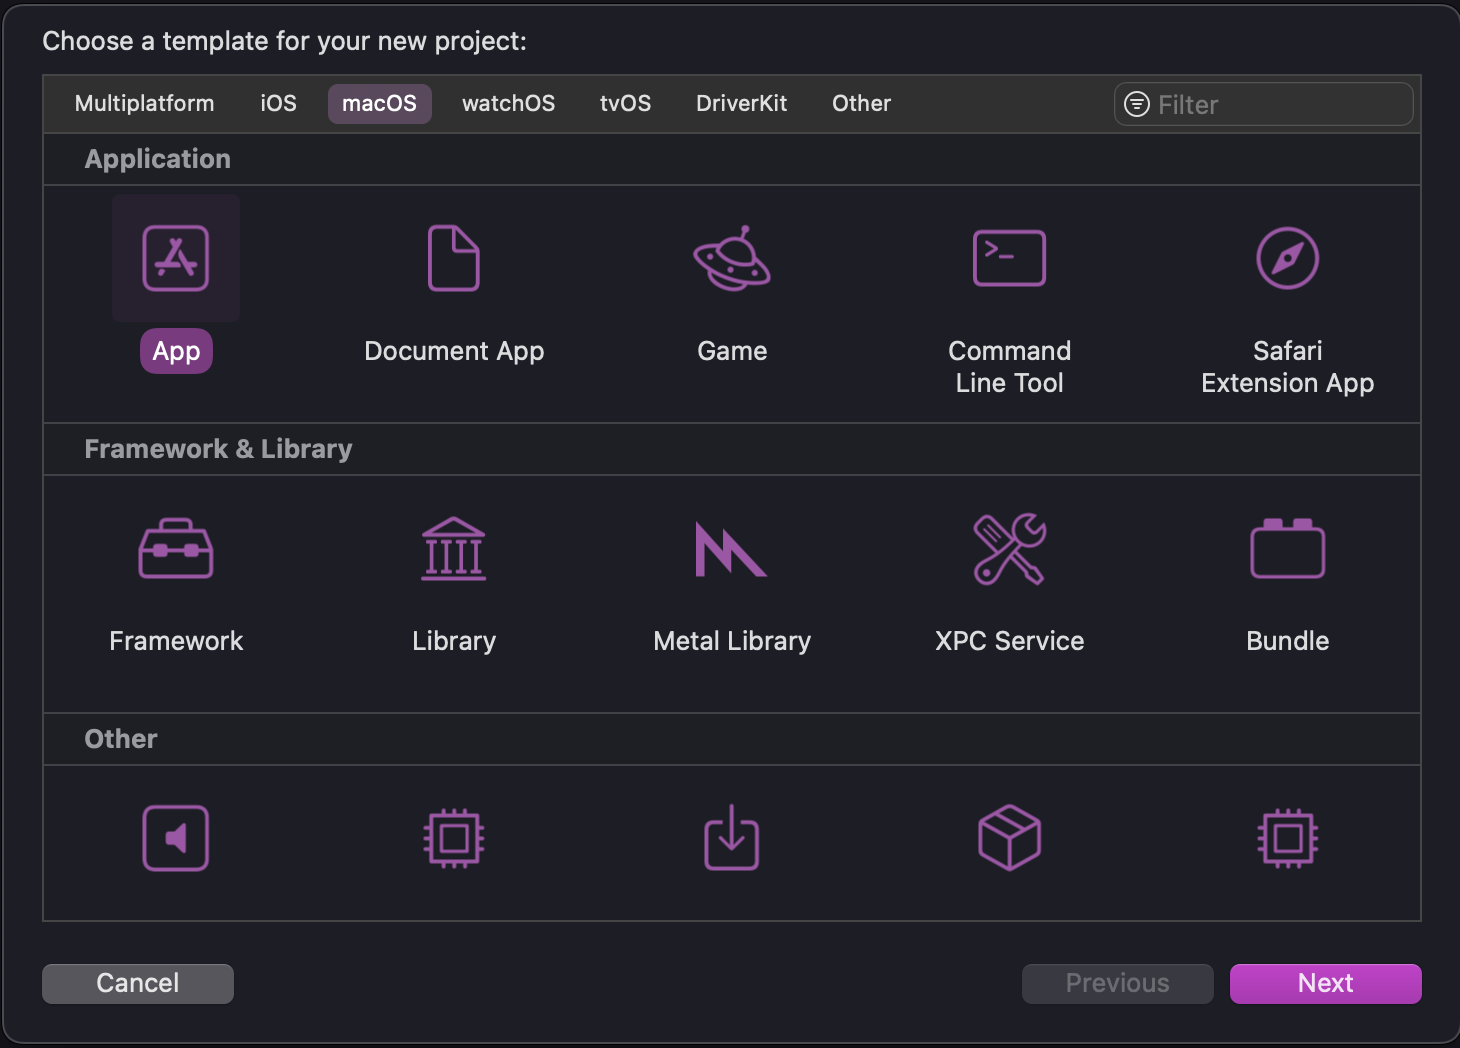This screenshot has height=1048, width=1460.
Task: Pick the Library template icon
Action: [454, 548]
